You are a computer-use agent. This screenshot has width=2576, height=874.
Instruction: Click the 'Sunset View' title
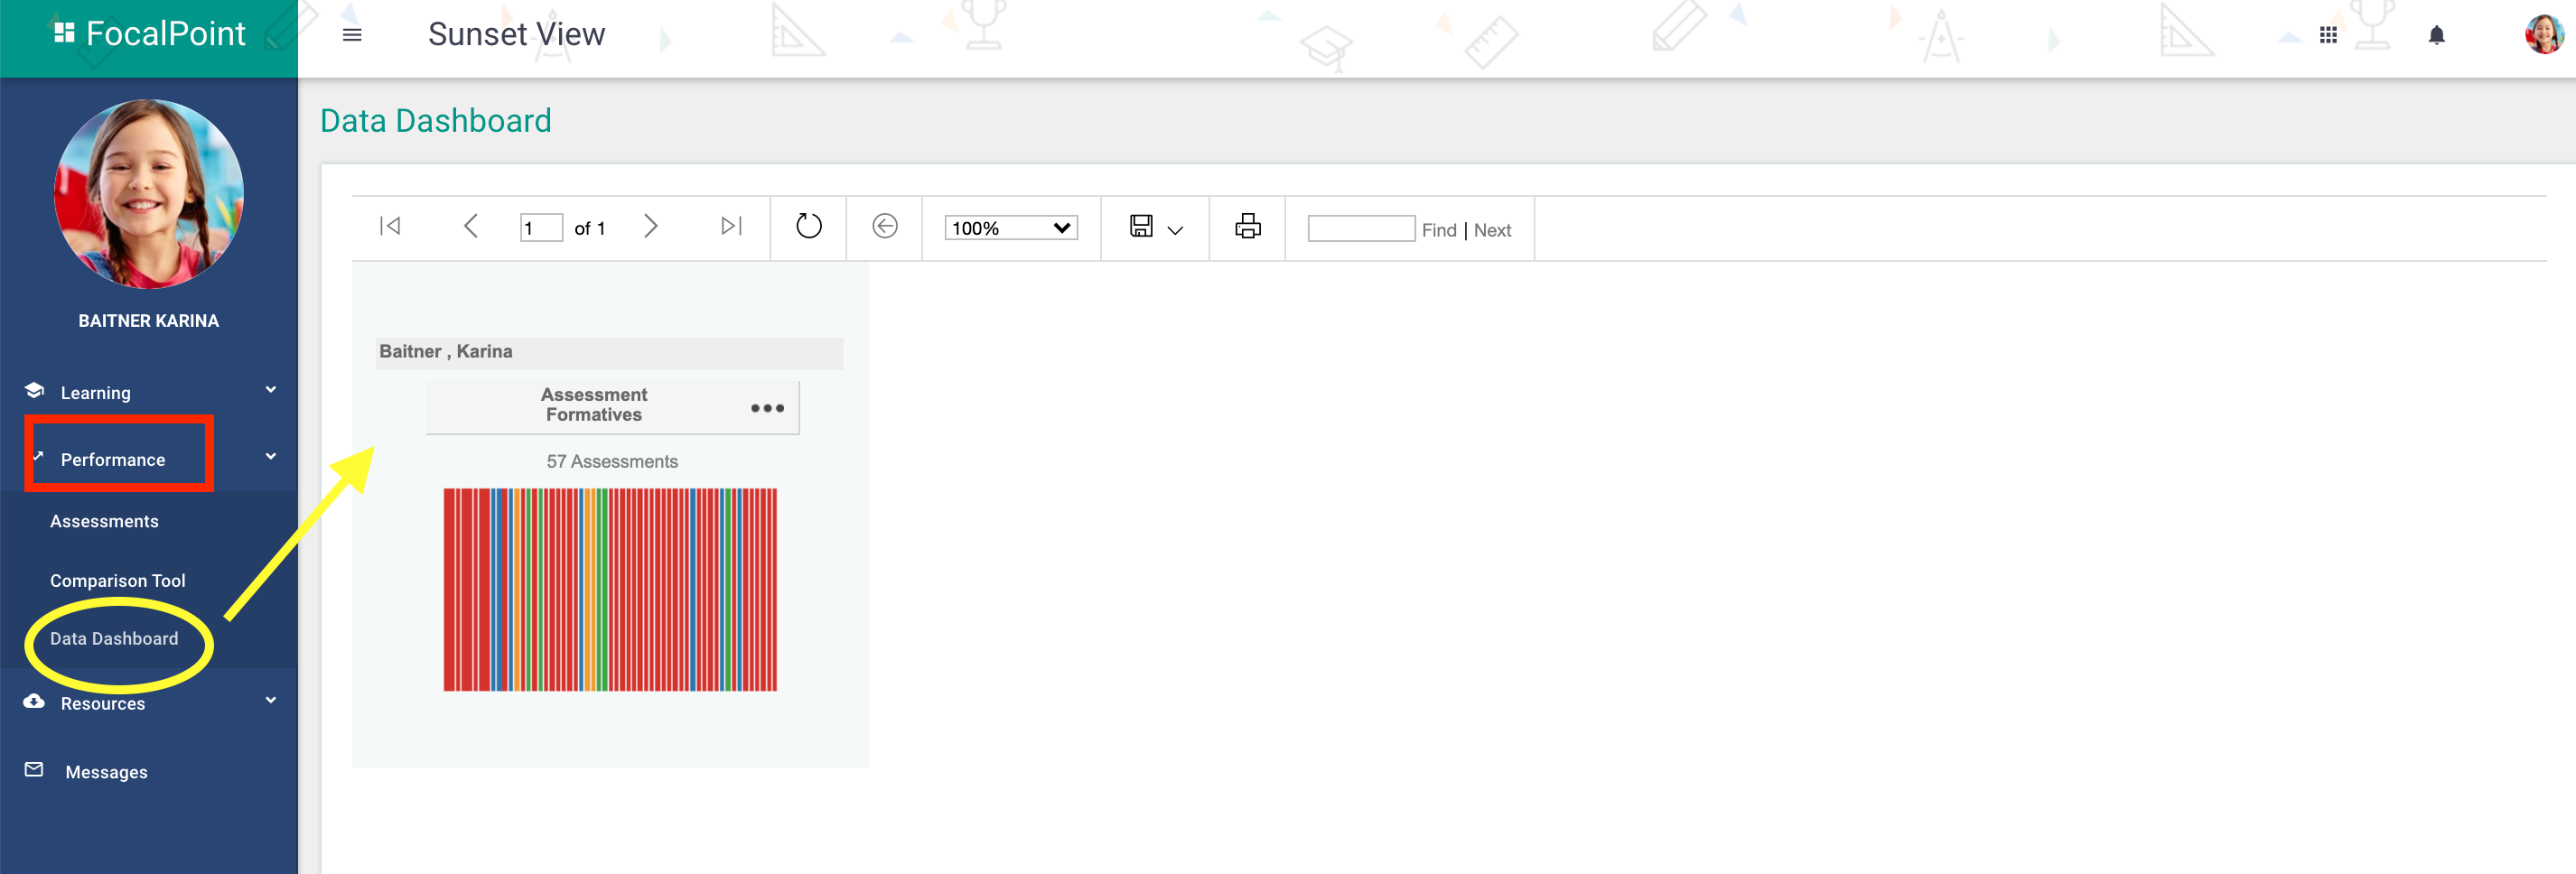(517, 35)
